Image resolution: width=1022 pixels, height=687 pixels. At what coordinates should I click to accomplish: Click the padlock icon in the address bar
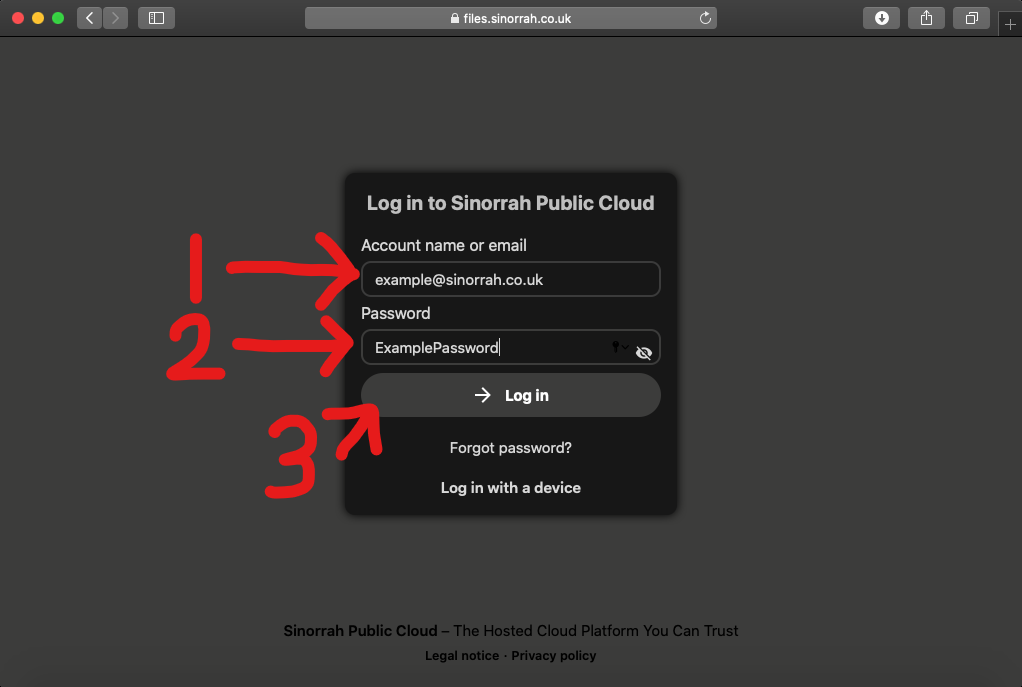pyautogui.click(x=455, y=19)
